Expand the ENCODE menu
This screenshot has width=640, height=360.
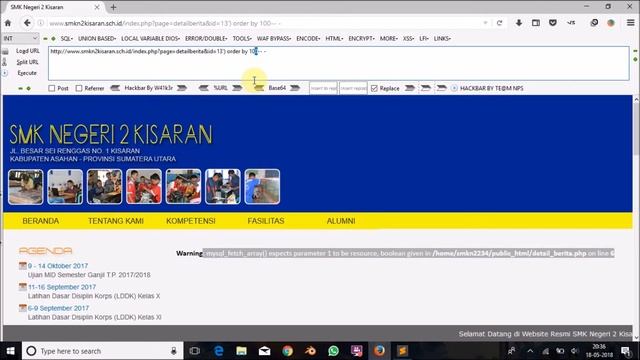[308, 38]
